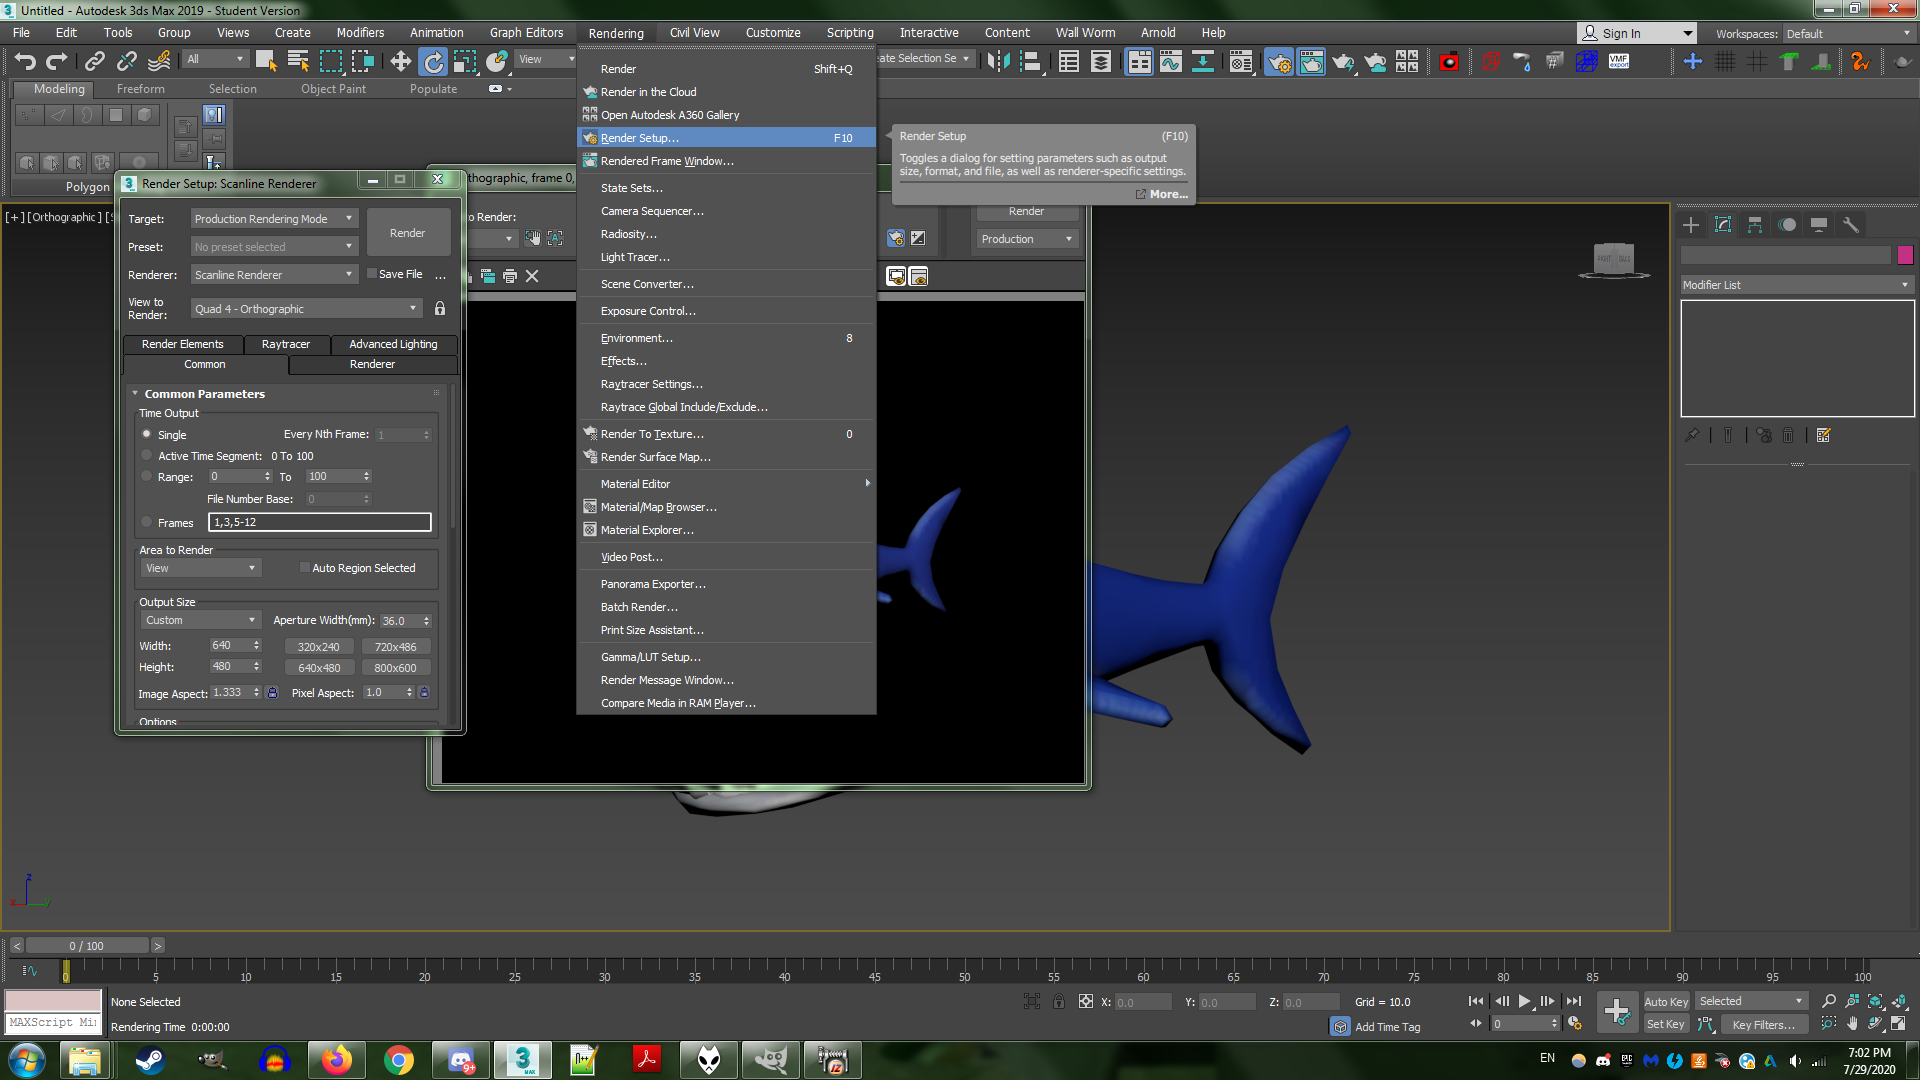This screenshot has height=1080, width=1920.
Task: Toggle the View to Render lock icon
Action: 440,309
